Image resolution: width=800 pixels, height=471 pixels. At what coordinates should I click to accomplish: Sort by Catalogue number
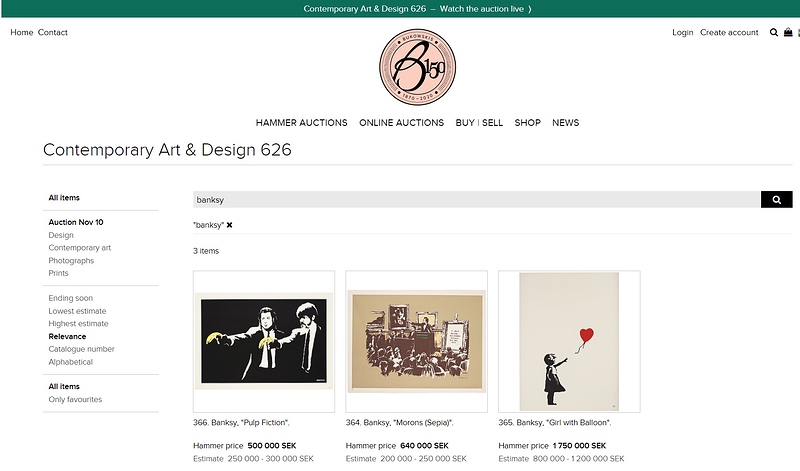[81, 349]
